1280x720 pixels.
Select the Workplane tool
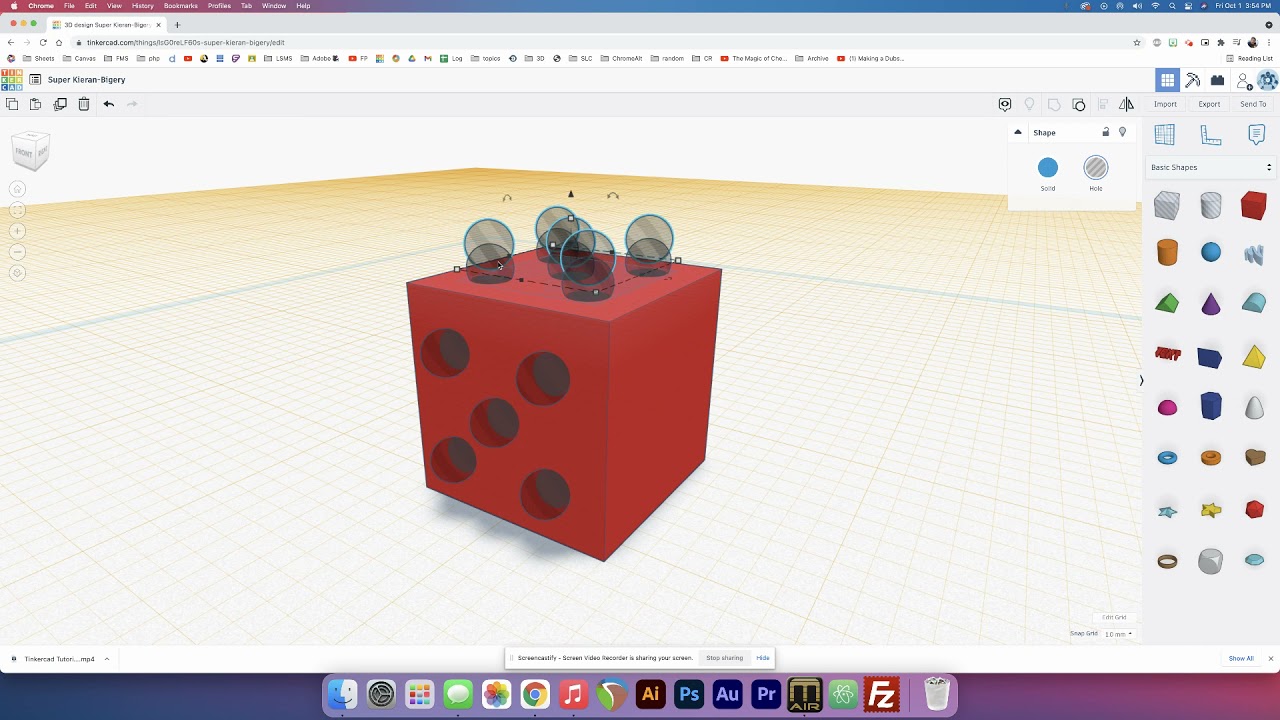[1165, 135]
